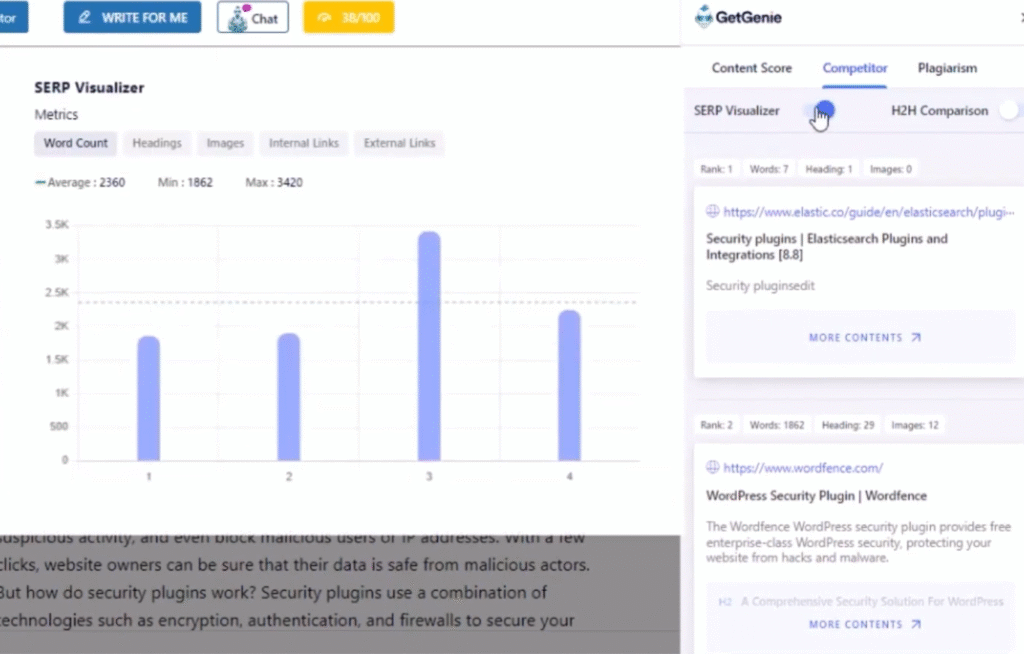Viewport: 1024px width, 654px height.
Task: Click the 'Rank: 1' badge
Action: [x=716, y=169]
